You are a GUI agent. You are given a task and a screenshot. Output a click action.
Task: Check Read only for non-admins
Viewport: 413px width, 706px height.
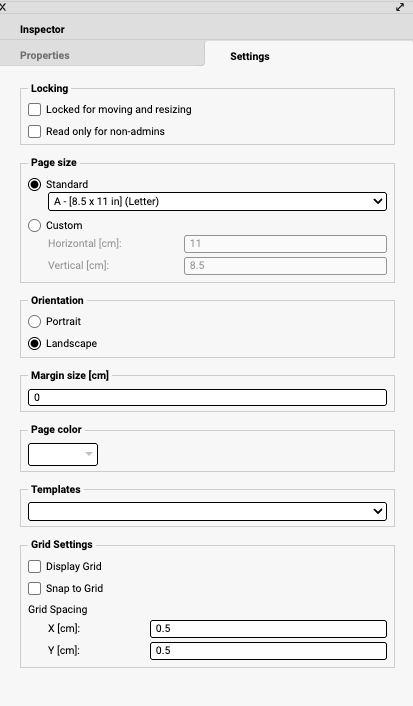[35, 131]
